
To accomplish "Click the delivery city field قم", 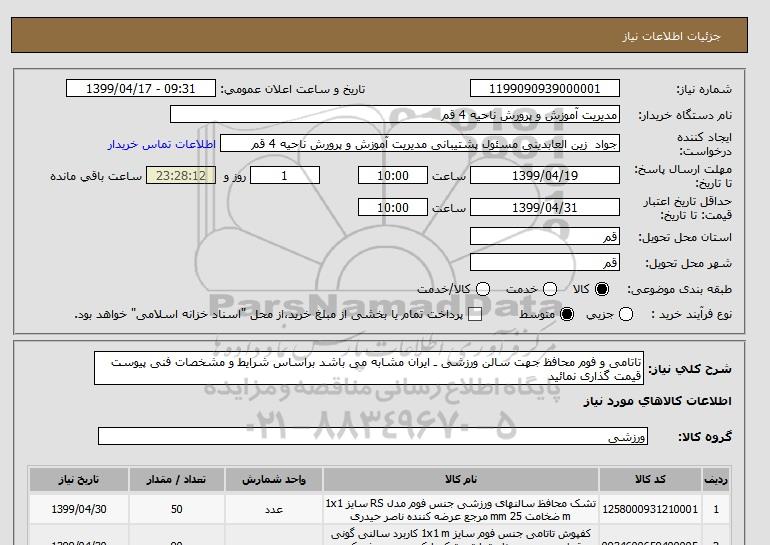I will click(x=545, y=262).
